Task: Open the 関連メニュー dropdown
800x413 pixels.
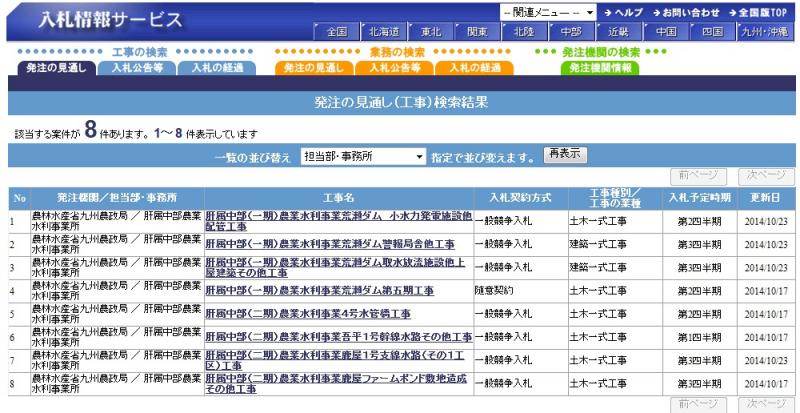Action: coord(548,12)
